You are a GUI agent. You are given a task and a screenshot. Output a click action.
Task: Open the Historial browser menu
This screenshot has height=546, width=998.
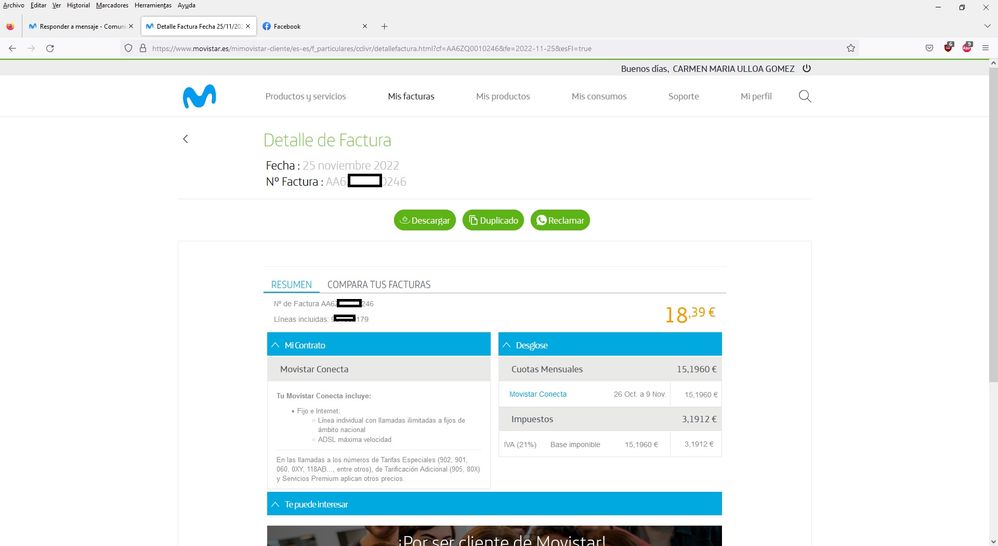point(78,5)
